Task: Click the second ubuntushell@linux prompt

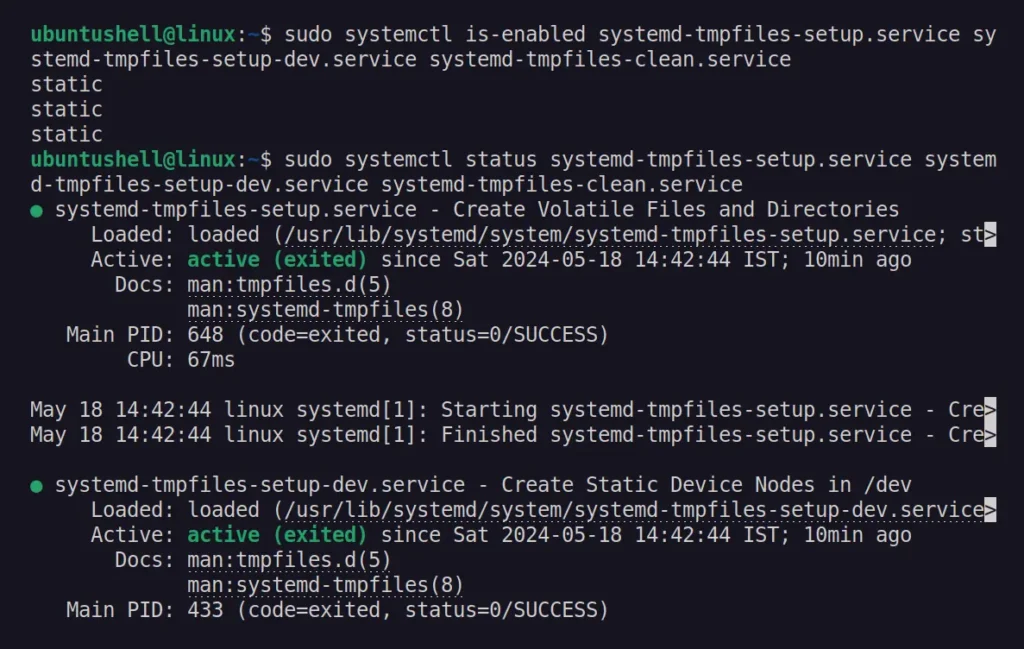Action: pos(133,159)
